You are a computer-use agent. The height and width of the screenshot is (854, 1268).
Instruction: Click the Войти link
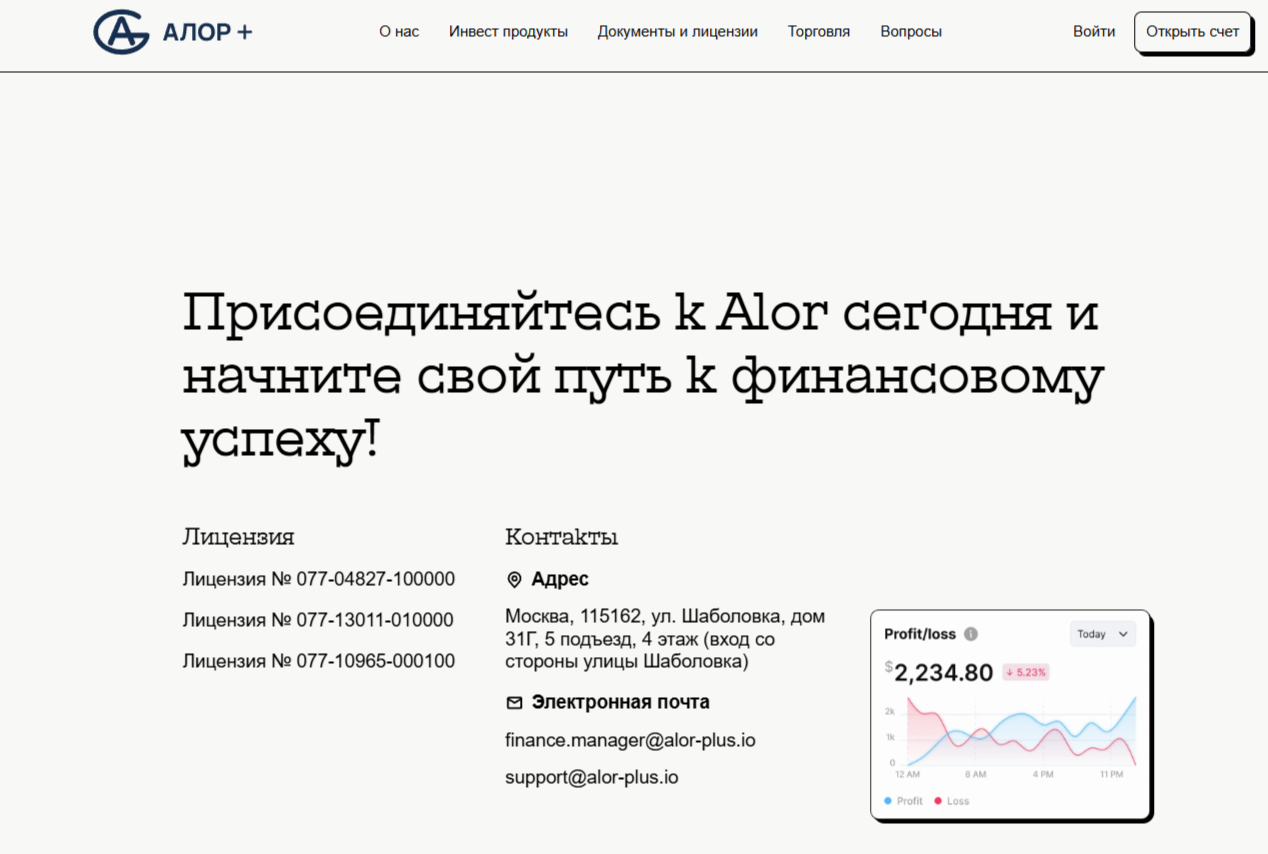tap(1093, 31)
